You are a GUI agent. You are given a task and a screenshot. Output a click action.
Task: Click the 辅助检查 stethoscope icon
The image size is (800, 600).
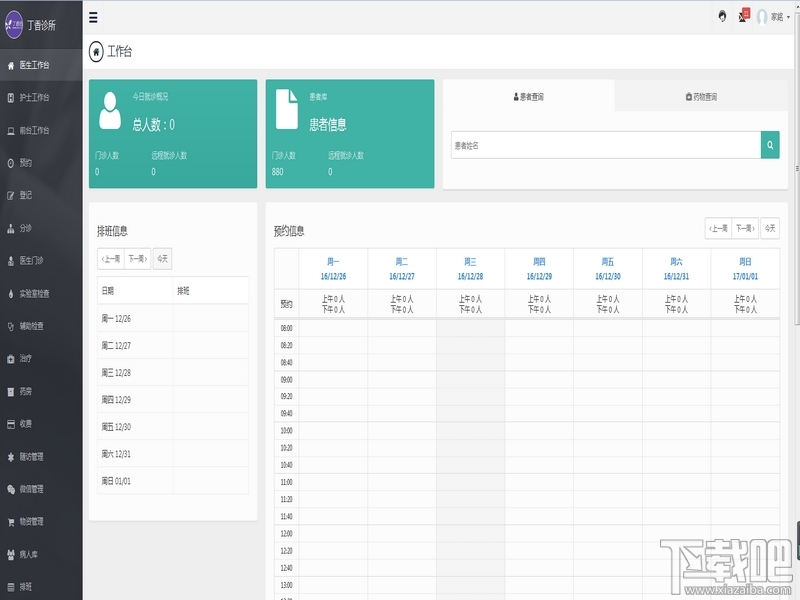point(11,327)
